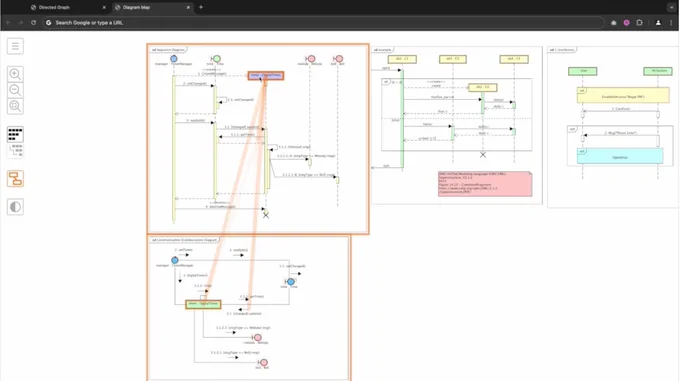Viewport: 680px width, 381px height.
Task: Go back in browser history
Action: coord(8,23)
